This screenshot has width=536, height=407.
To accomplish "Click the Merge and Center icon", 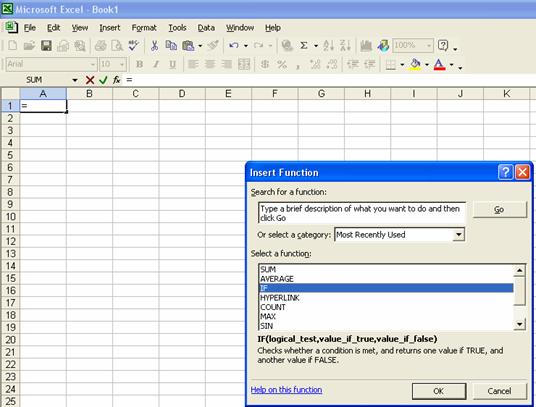I will coord(244,64).
